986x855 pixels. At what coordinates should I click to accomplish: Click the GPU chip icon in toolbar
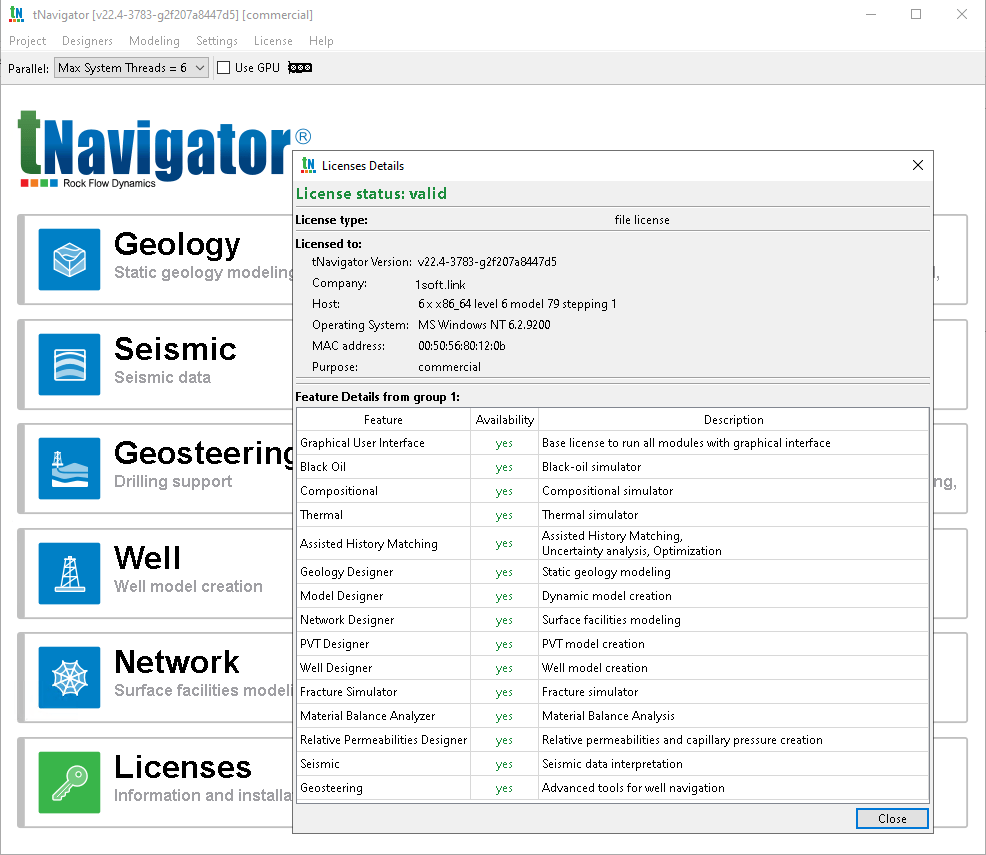300,68
